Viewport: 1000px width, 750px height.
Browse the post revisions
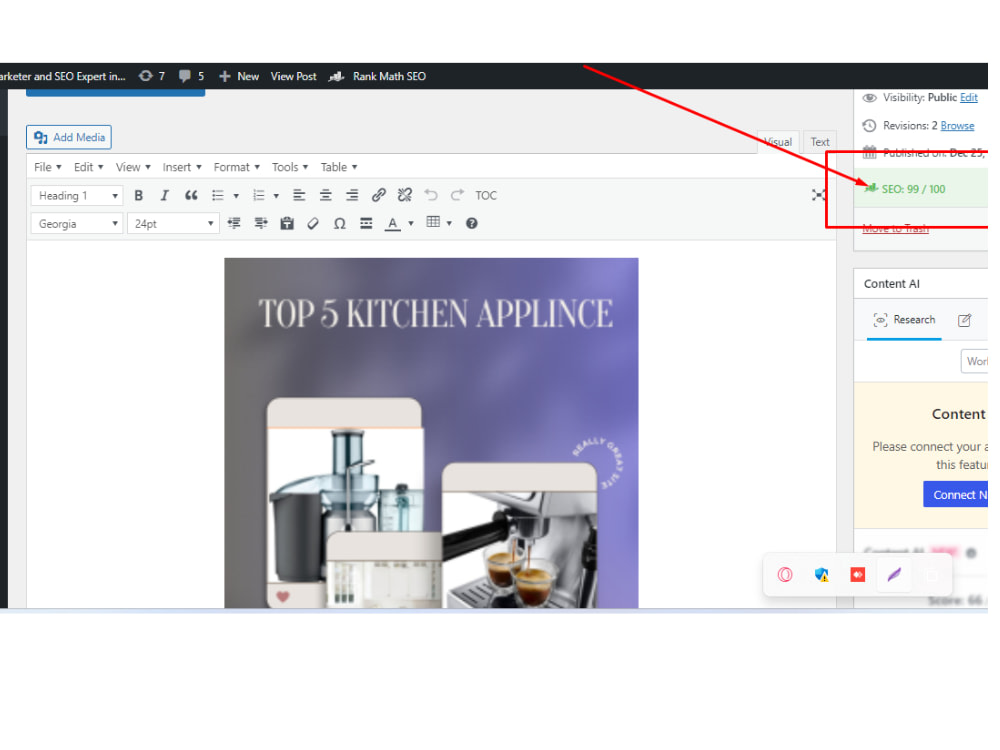(957, 126)
